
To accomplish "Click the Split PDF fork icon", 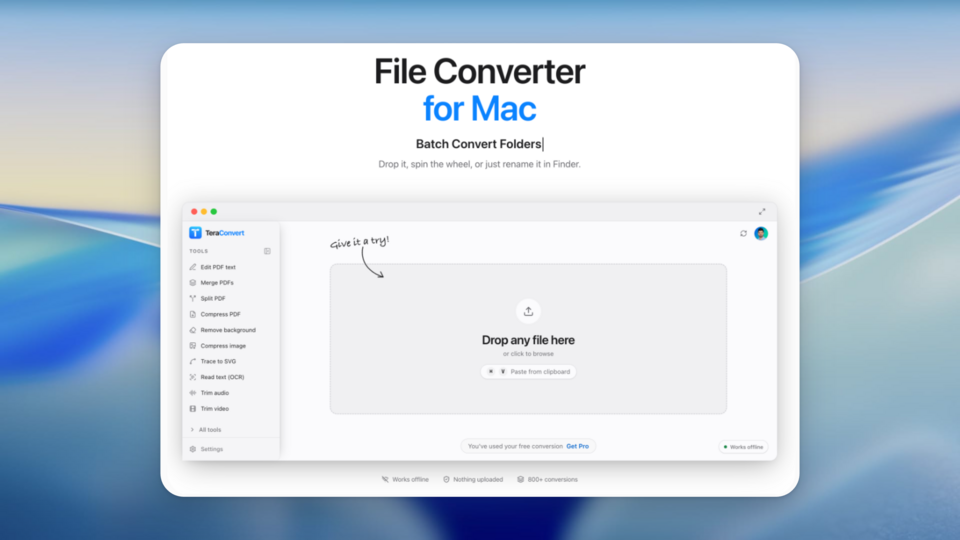I will click(x=193, y=298).
